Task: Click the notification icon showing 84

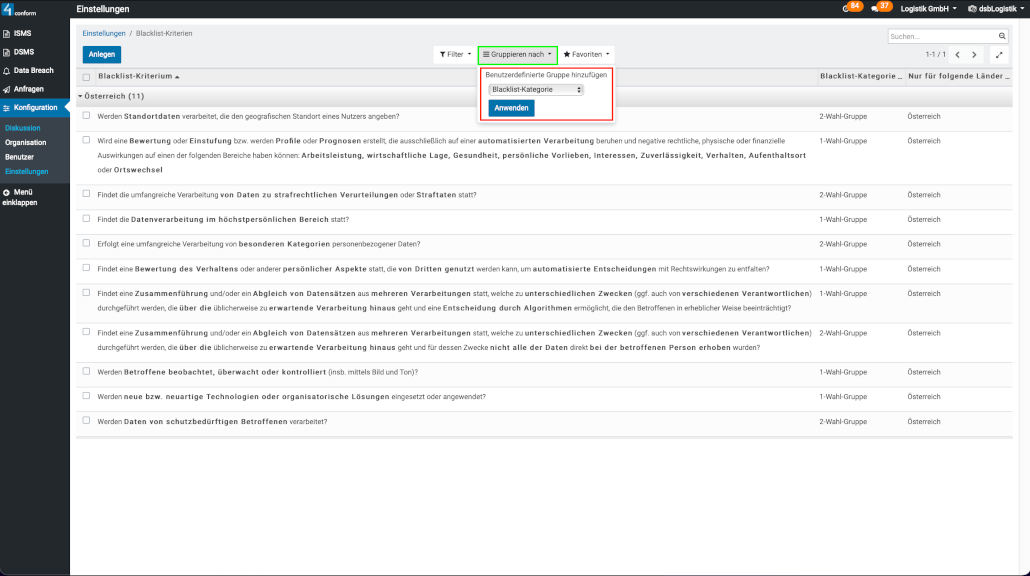Action: (x=850, y=8)
